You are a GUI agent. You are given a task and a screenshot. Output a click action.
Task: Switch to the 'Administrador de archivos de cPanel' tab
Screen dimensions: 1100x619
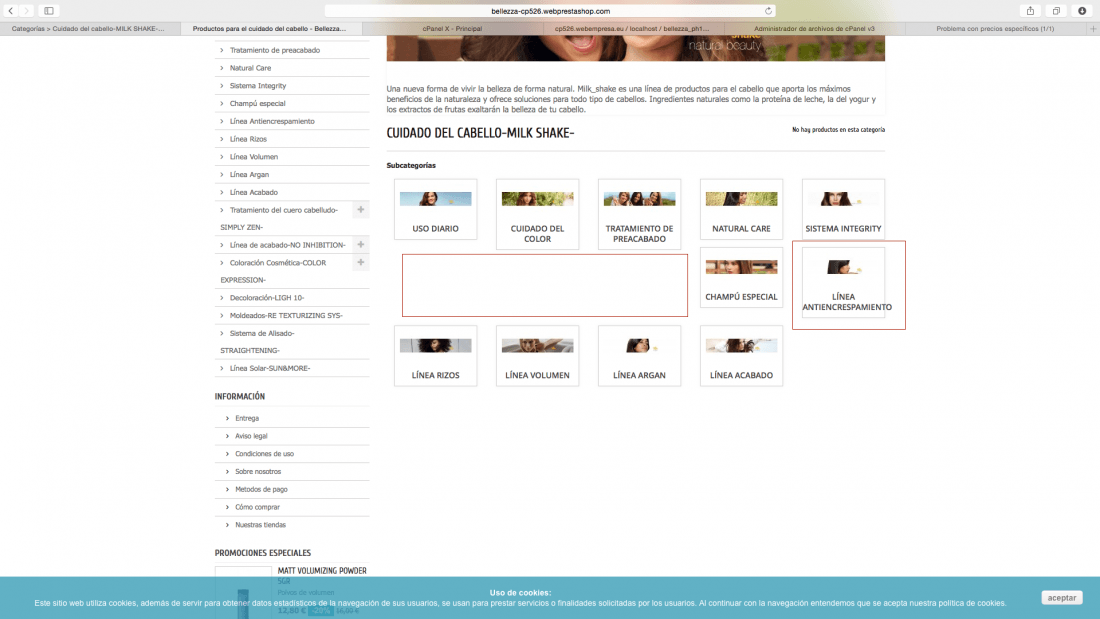coord(814,29)
